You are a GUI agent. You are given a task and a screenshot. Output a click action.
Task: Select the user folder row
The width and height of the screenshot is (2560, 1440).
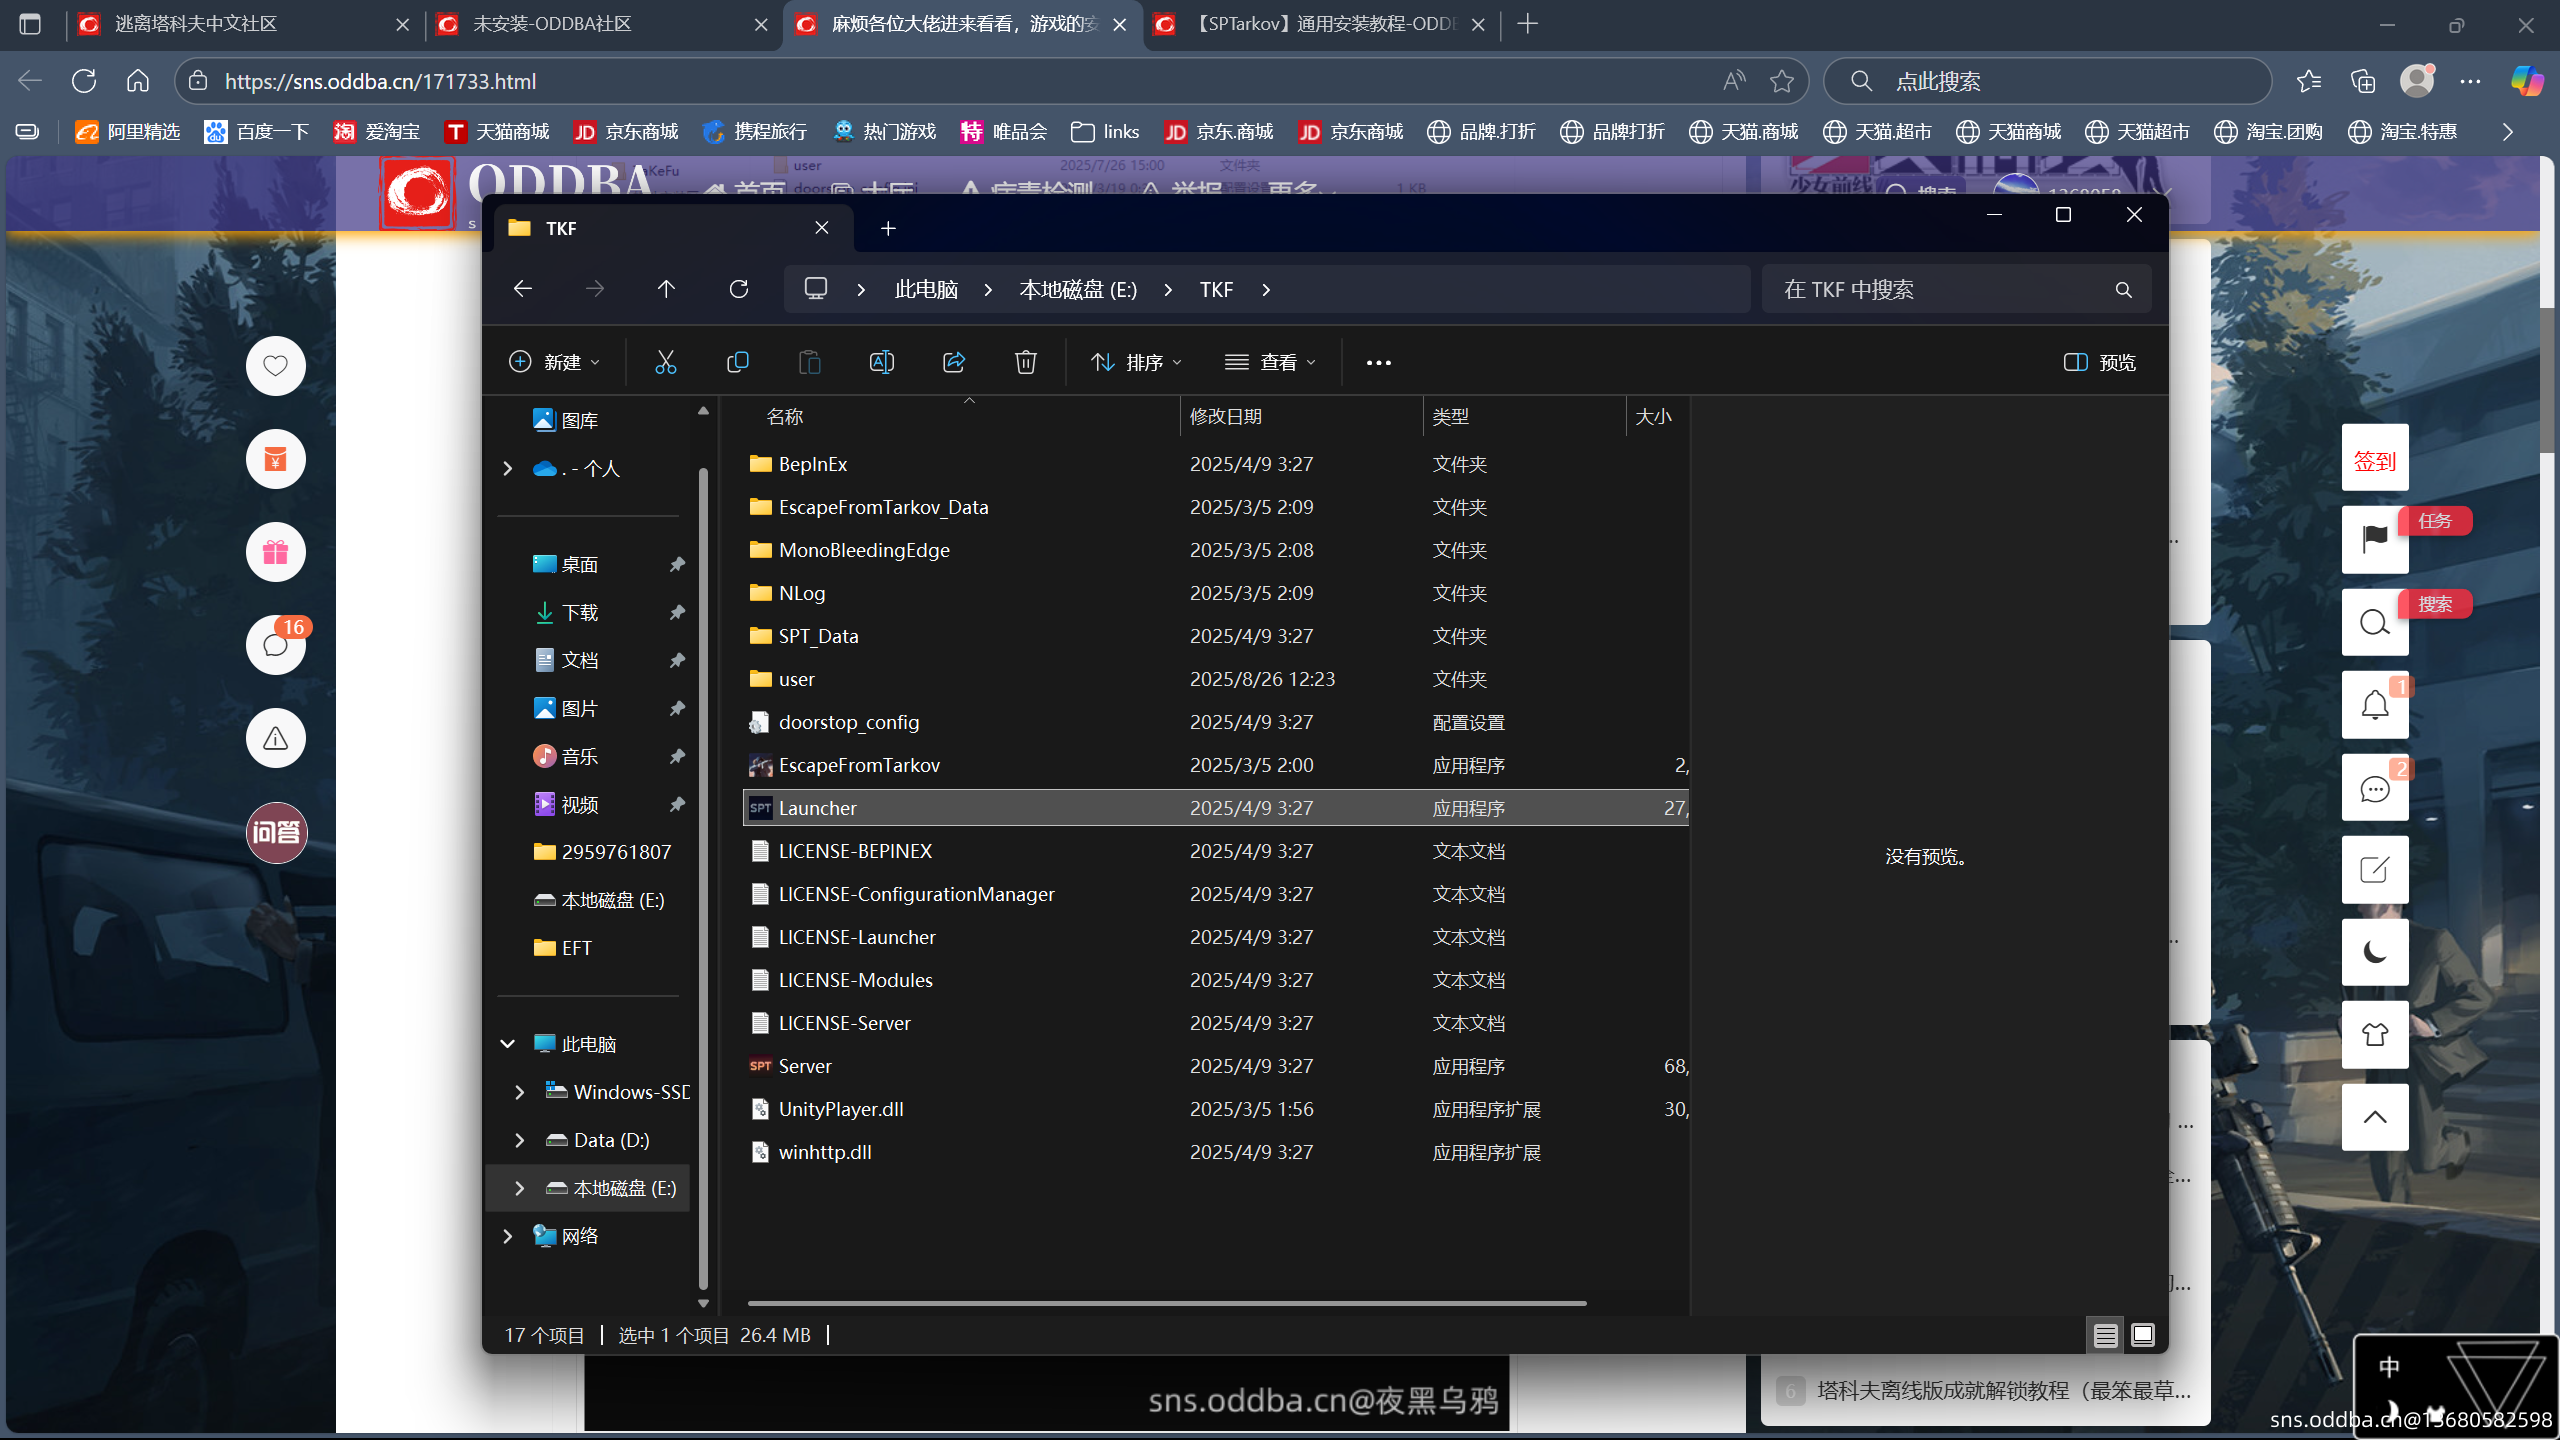point(1216,679)
